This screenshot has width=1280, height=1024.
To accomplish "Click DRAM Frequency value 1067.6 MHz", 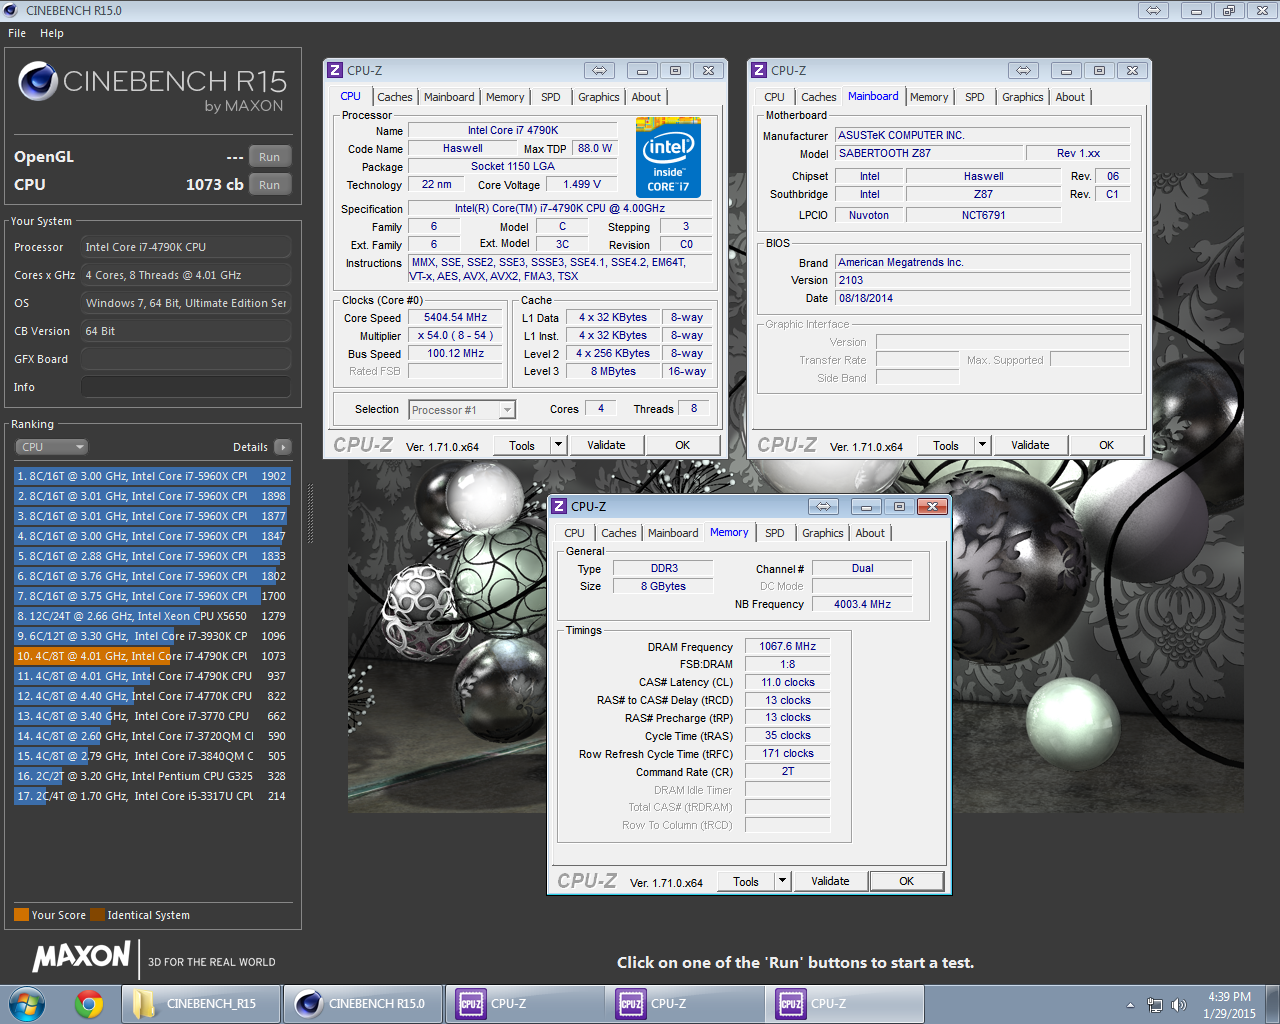I will [x=787, y=647].
